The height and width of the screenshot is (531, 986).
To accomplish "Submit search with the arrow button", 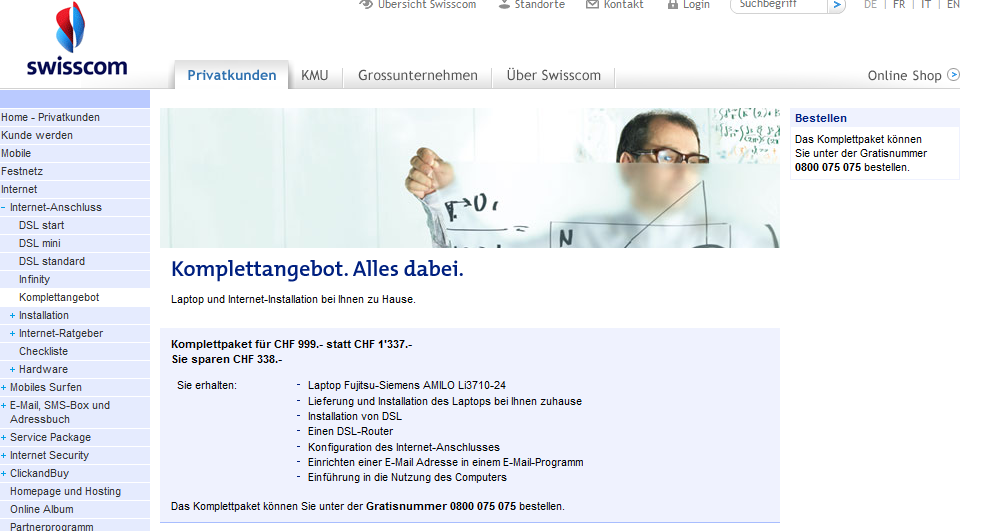I will click(x=837, y=5).
